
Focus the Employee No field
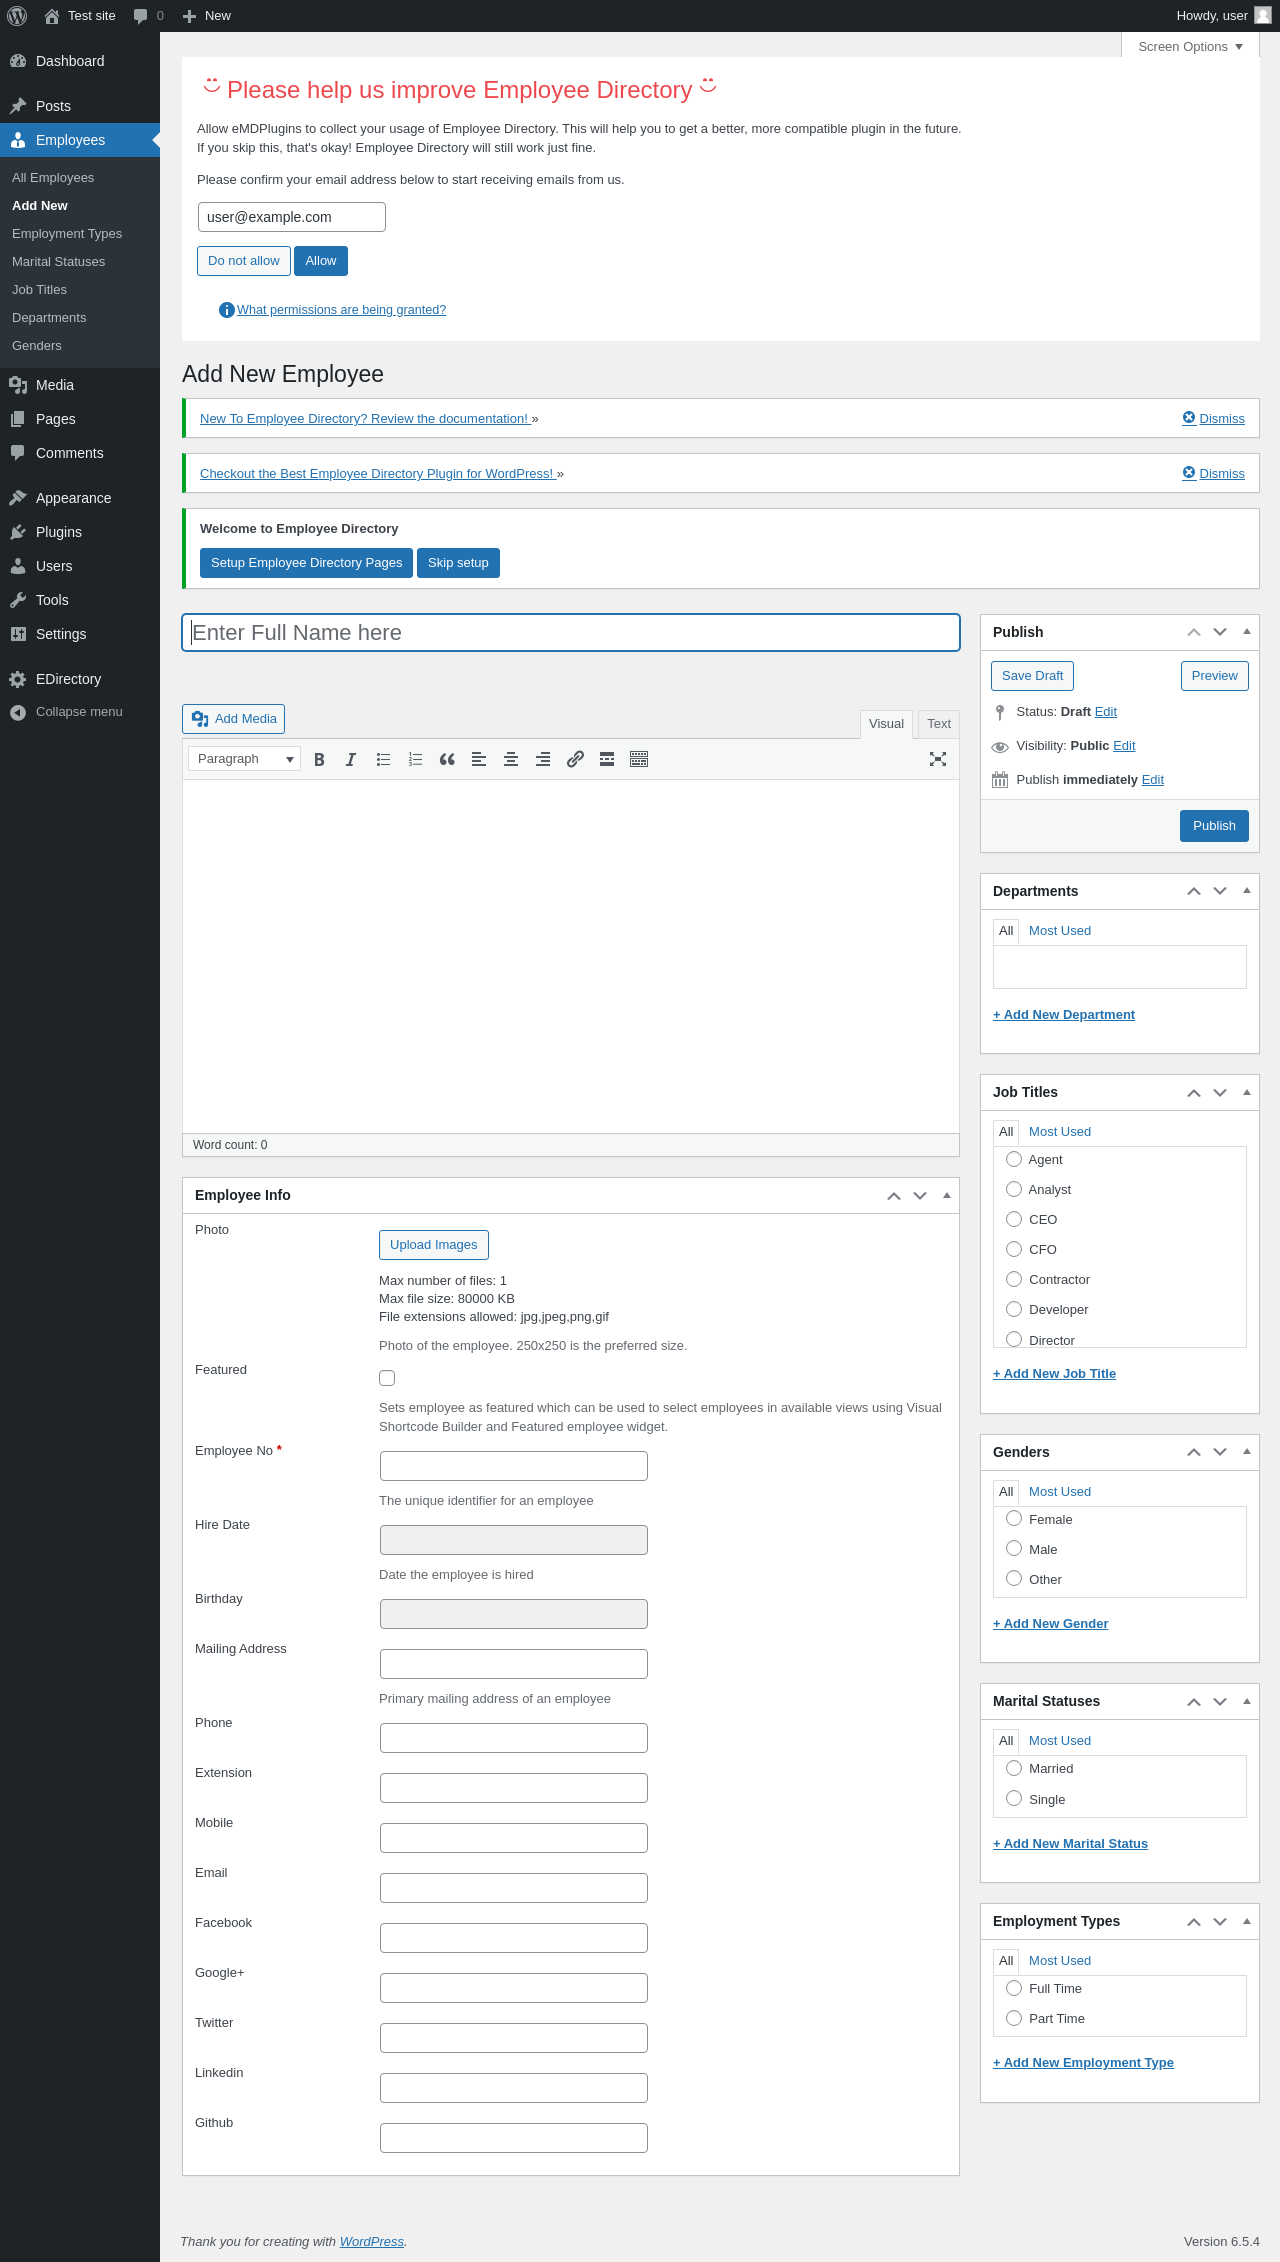click(x=514, y=1466)
